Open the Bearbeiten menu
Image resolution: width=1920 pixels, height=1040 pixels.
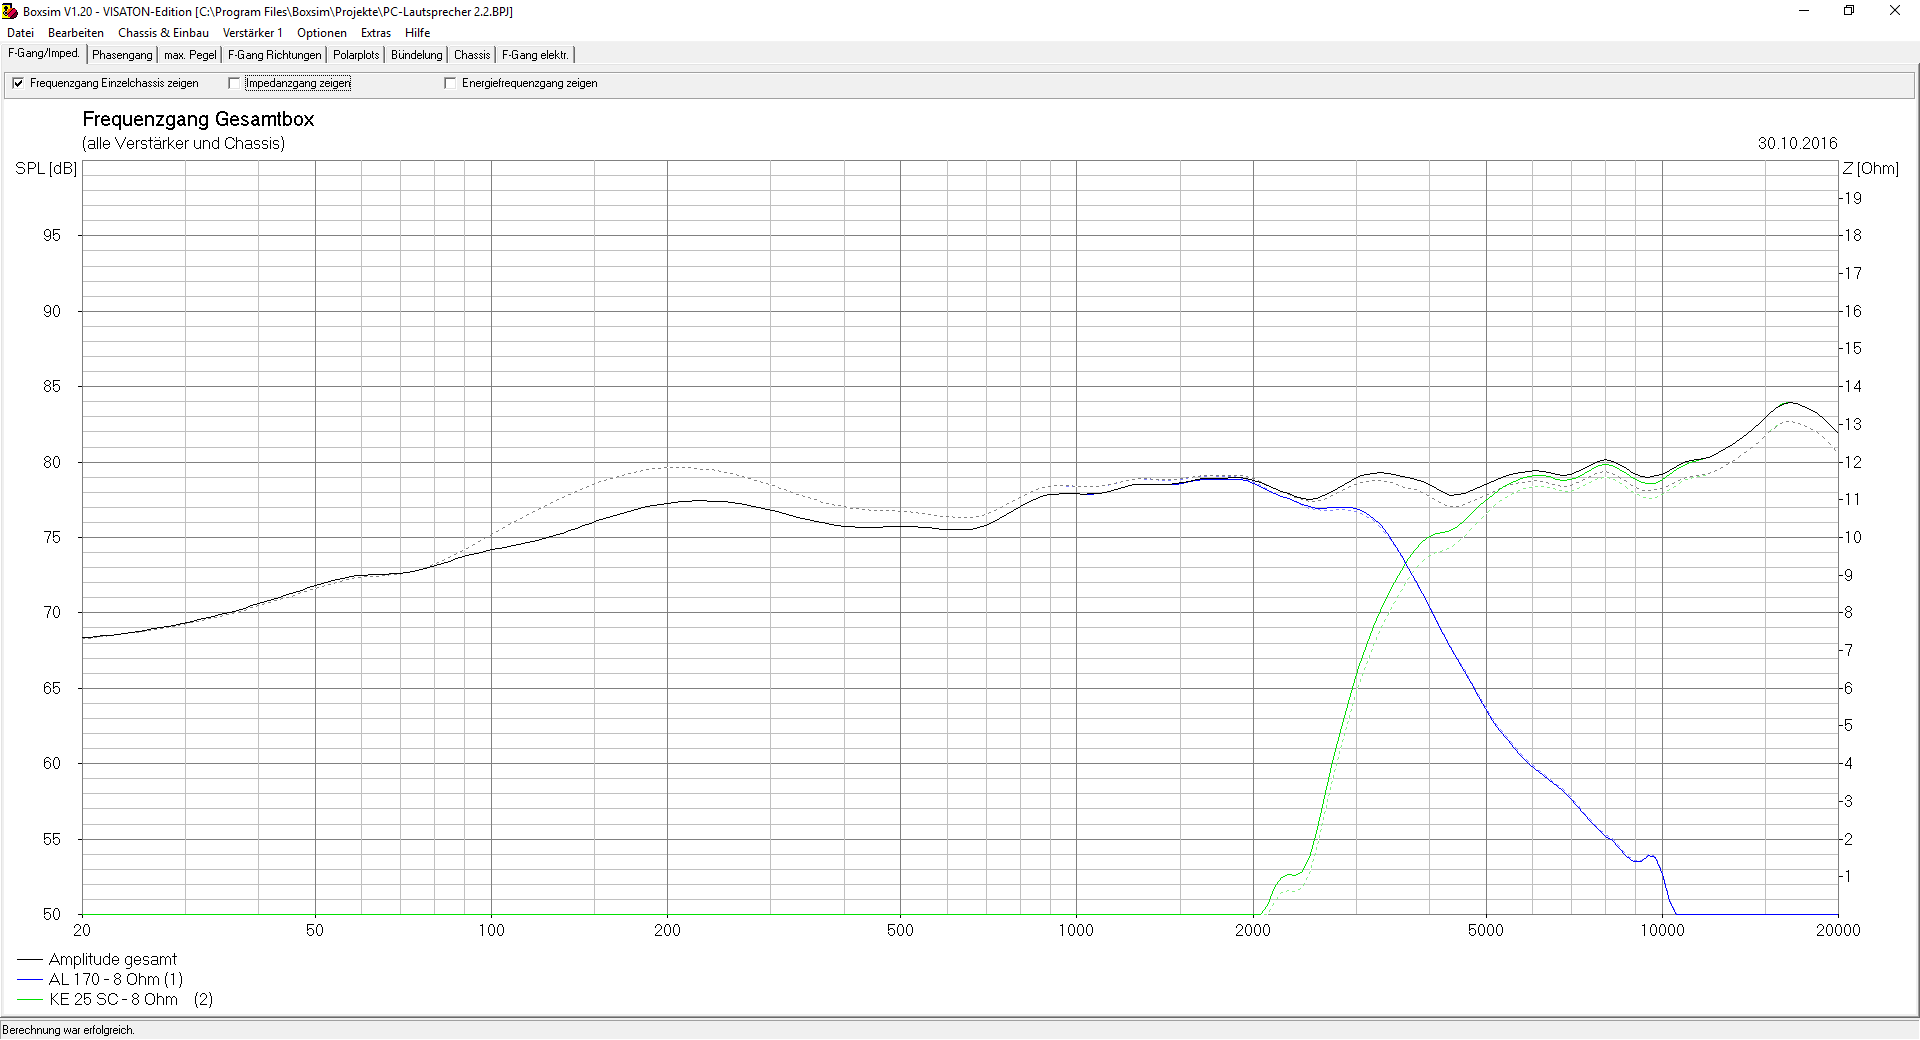coord(76,33)
